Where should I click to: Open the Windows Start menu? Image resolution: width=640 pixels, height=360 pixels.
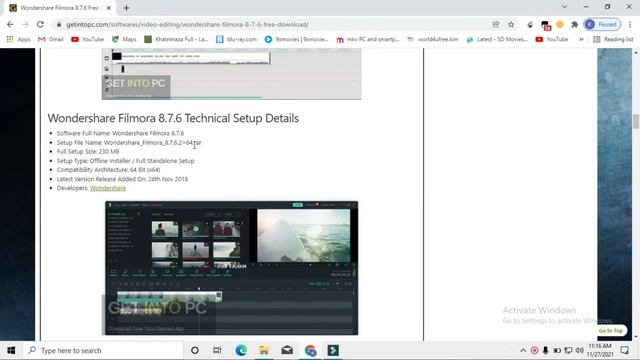(x=11, y=350)
